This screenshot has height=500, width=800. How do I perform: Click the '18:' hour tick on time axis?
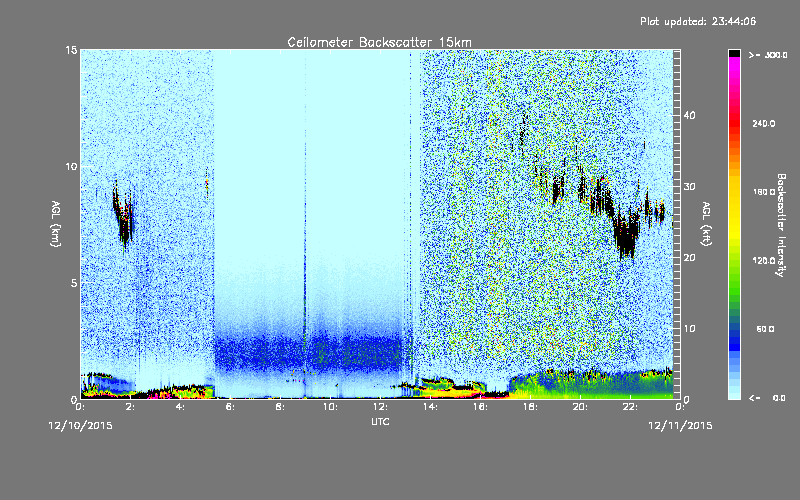point(530,407)
